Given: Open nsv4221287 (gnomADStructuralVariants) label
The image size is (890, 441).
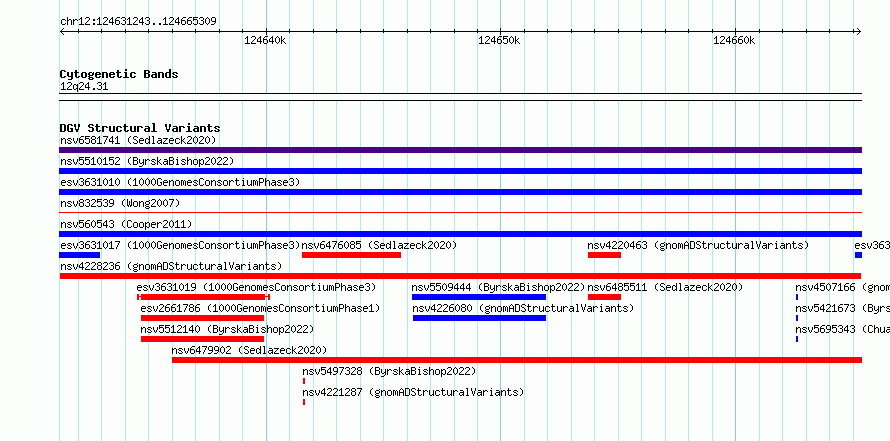Looking at the screenshot, I should [x=413, y=392].
